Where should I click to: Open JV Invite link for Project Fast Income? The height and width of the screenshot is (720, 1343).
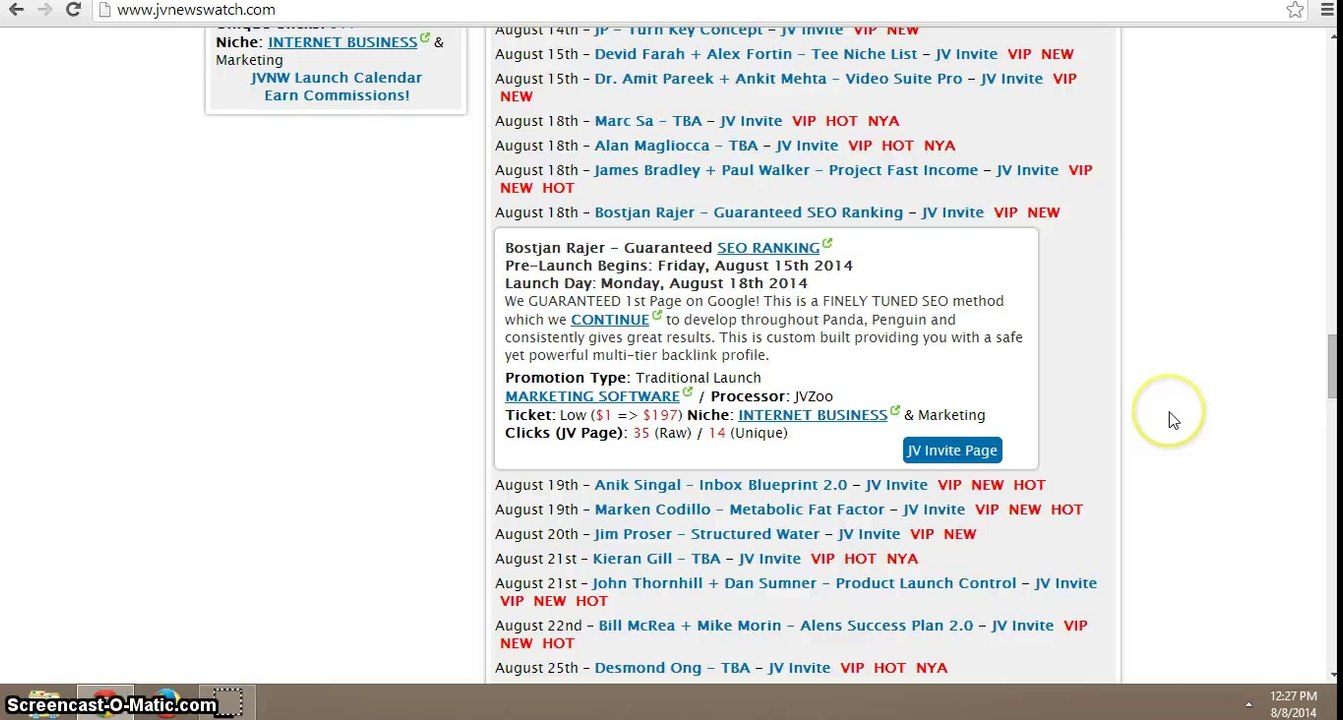click(1028, 170)
